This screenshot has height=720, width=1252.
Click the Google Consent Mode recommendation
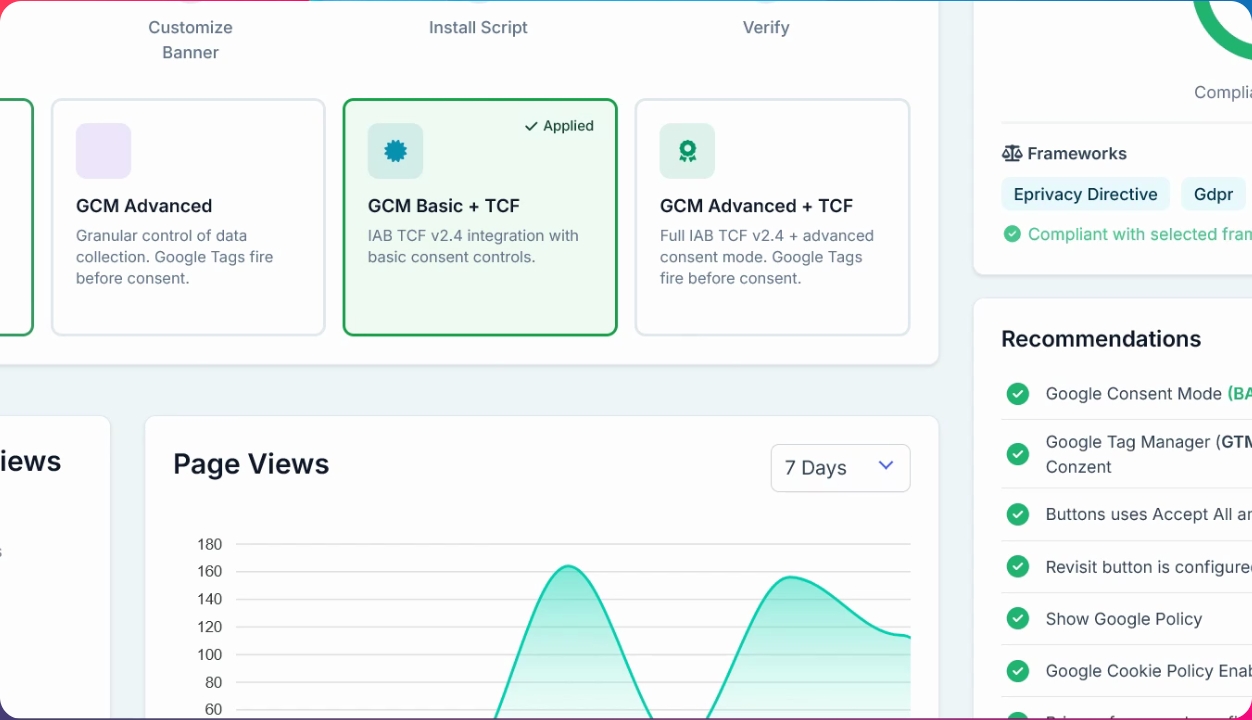1127,394
